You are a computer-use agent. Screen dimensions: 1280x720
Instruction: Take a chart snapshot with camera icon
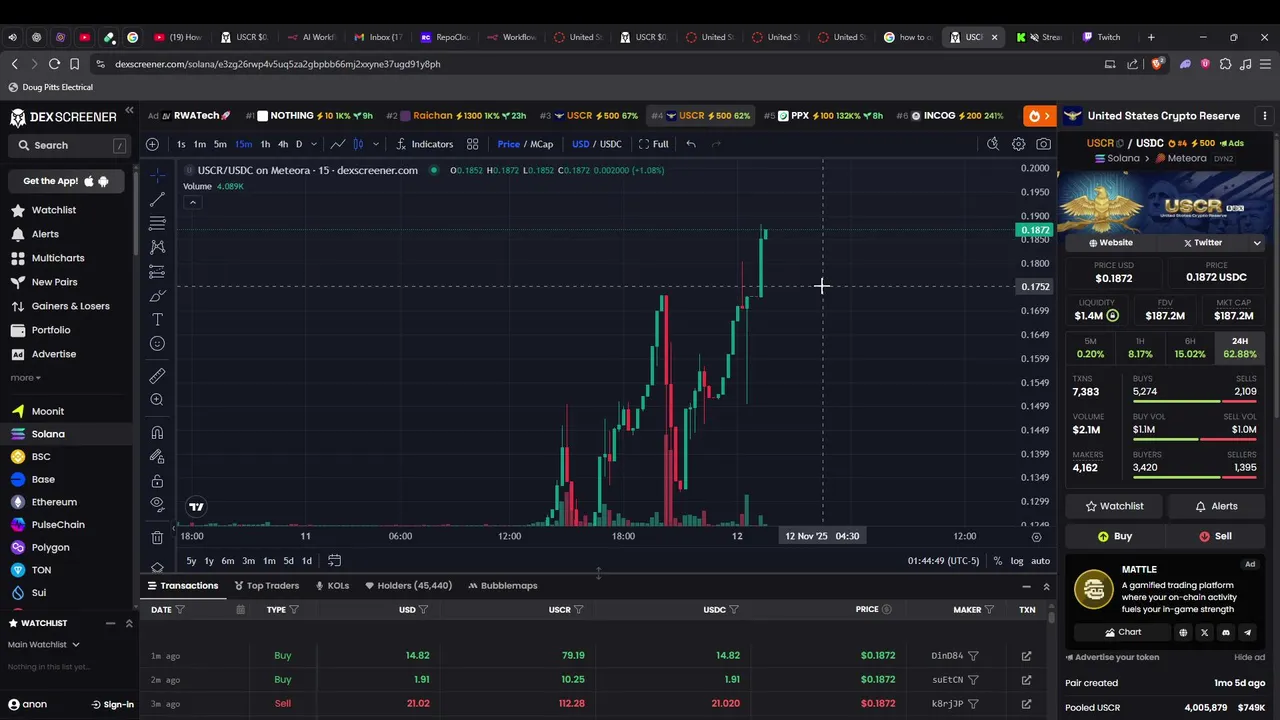(x=1043, y=144)
